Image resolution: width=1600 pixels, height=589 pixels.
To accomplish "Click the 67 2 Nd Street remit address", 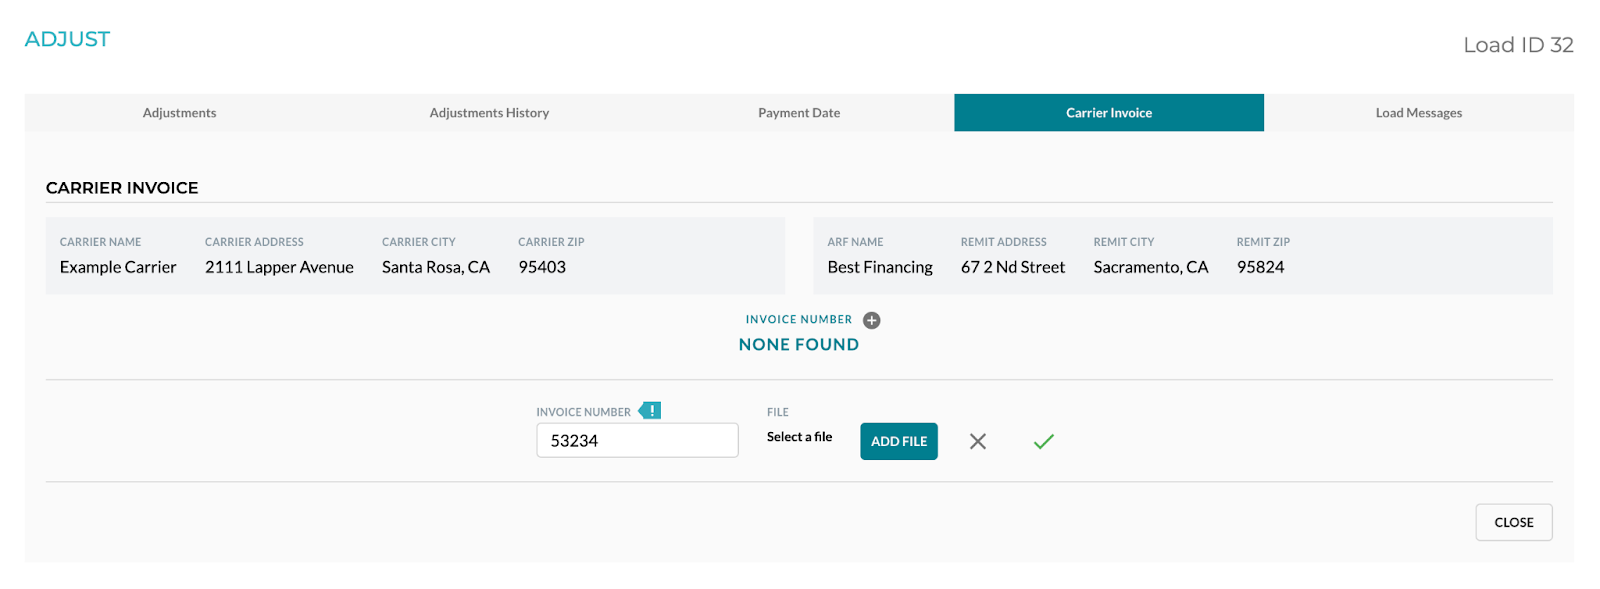I will [x=1013, y=267].
